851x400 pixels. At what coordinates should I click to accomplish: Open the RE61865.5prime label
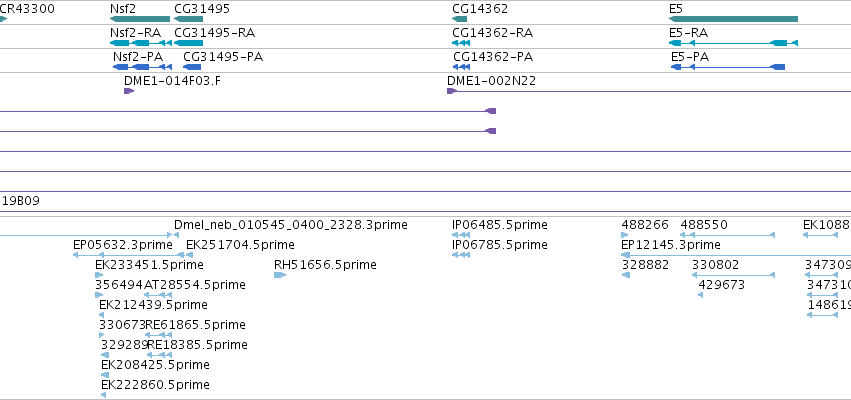click(x=195, y=325)
